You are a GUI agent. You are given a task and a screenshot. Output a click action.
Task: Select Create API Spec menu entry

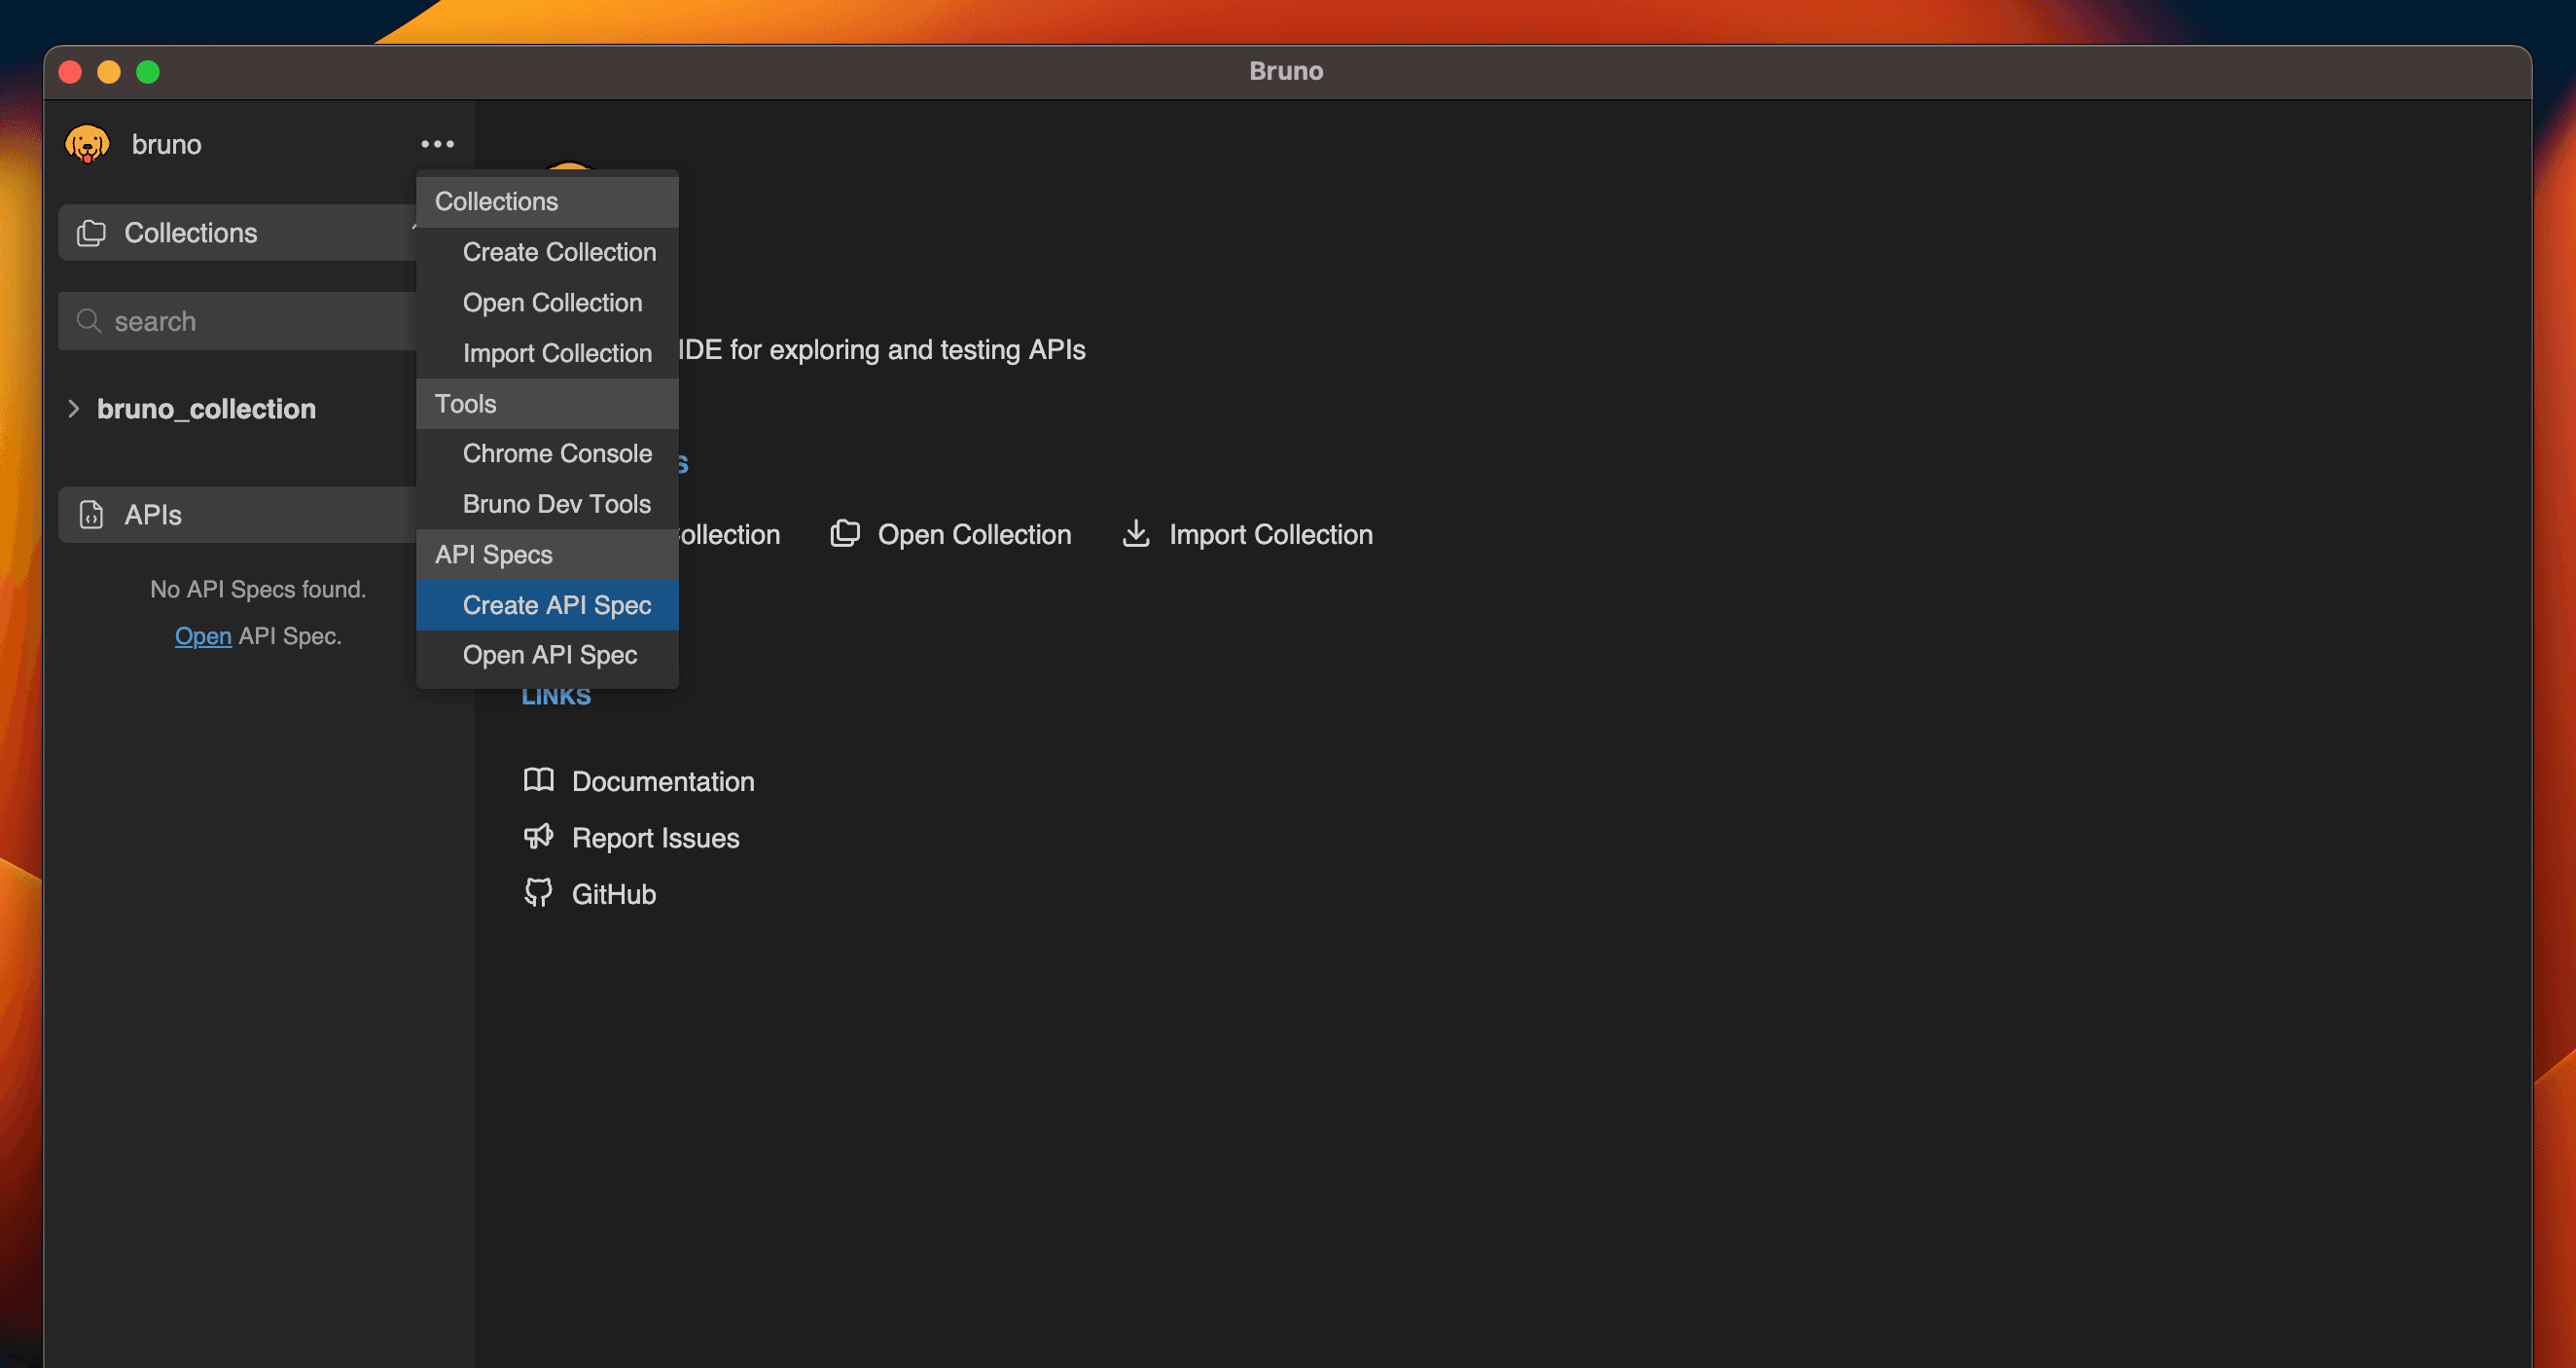(x=557, y=605)
